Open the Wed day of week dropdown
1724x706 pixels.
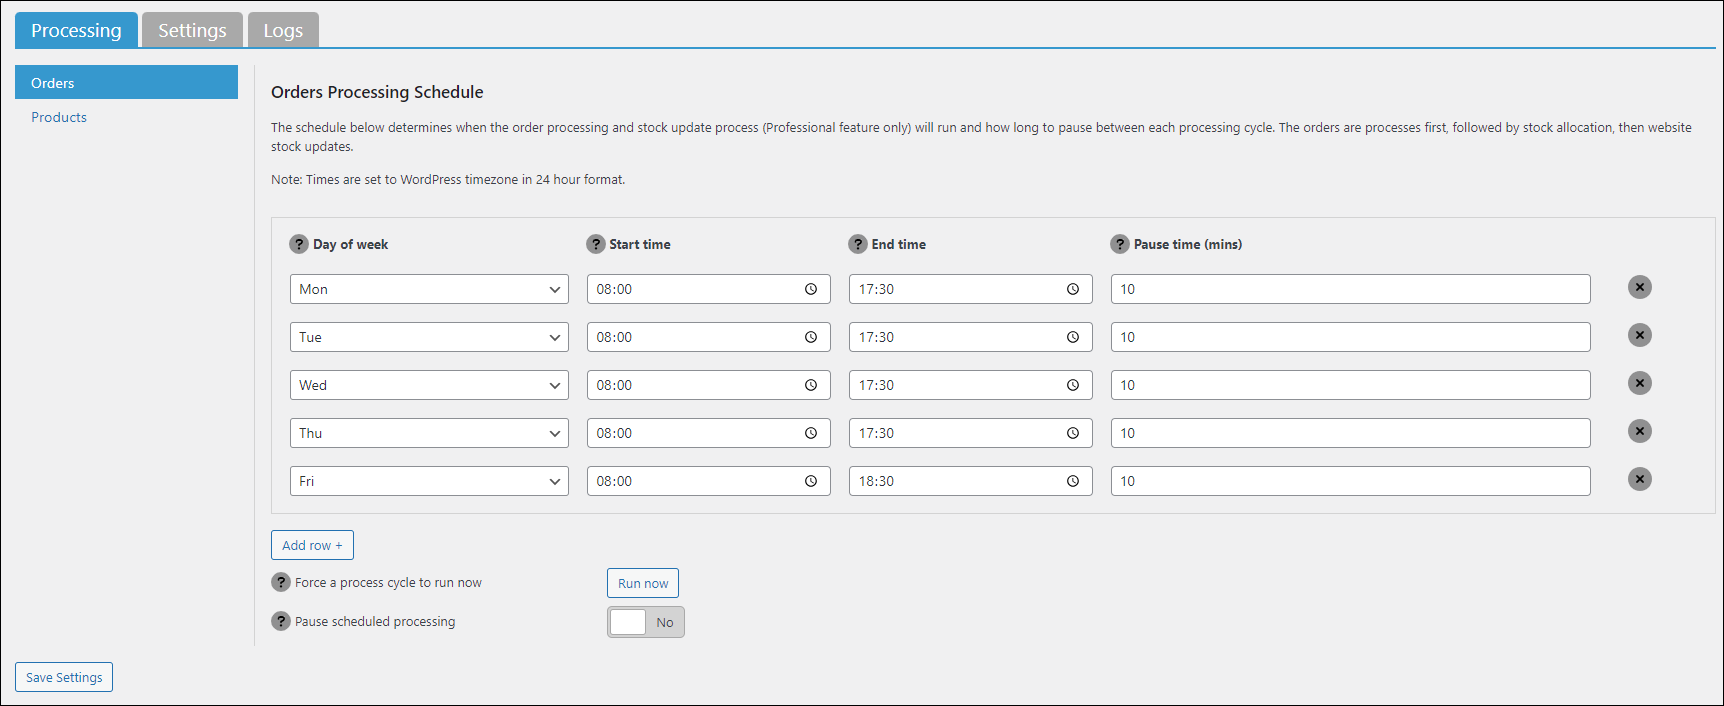[429, 385]
